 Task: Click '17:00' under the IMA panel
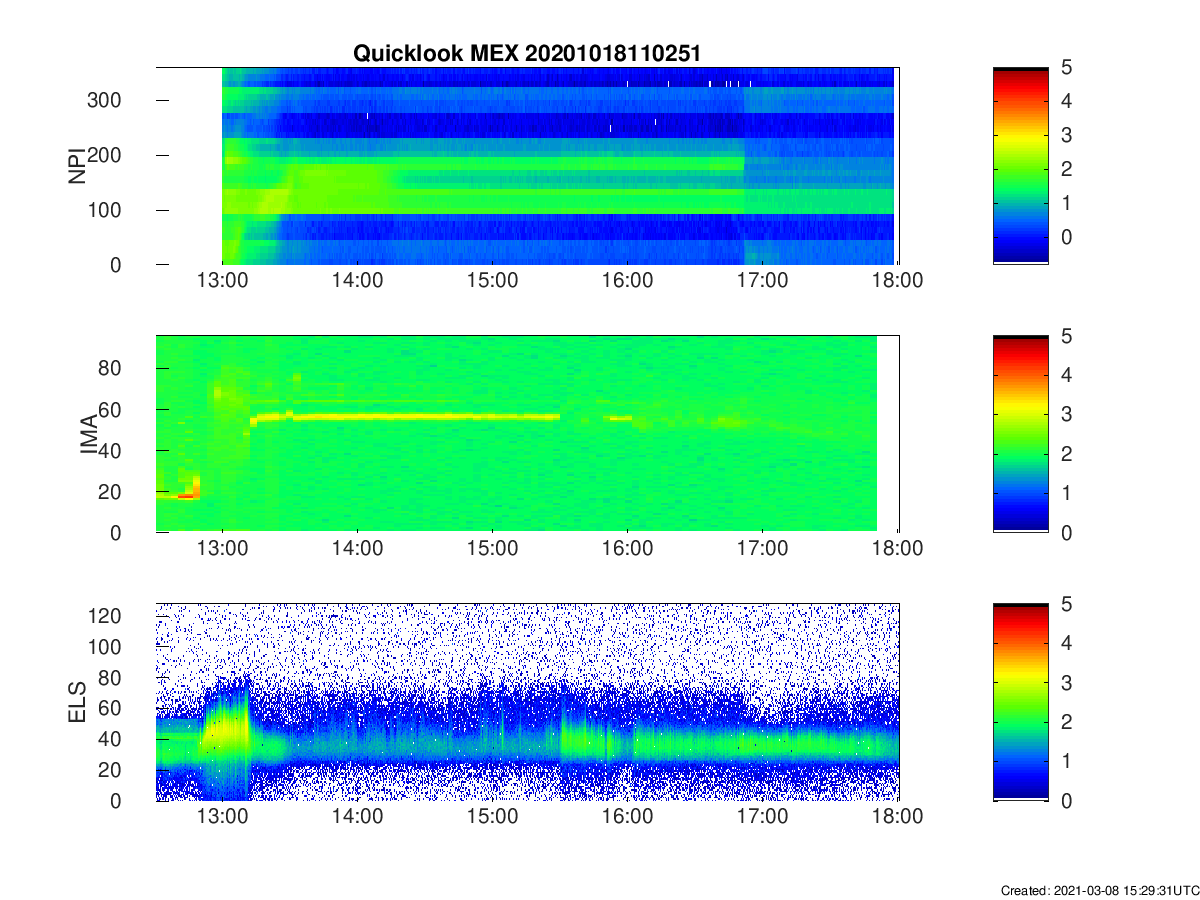(762, 549)
